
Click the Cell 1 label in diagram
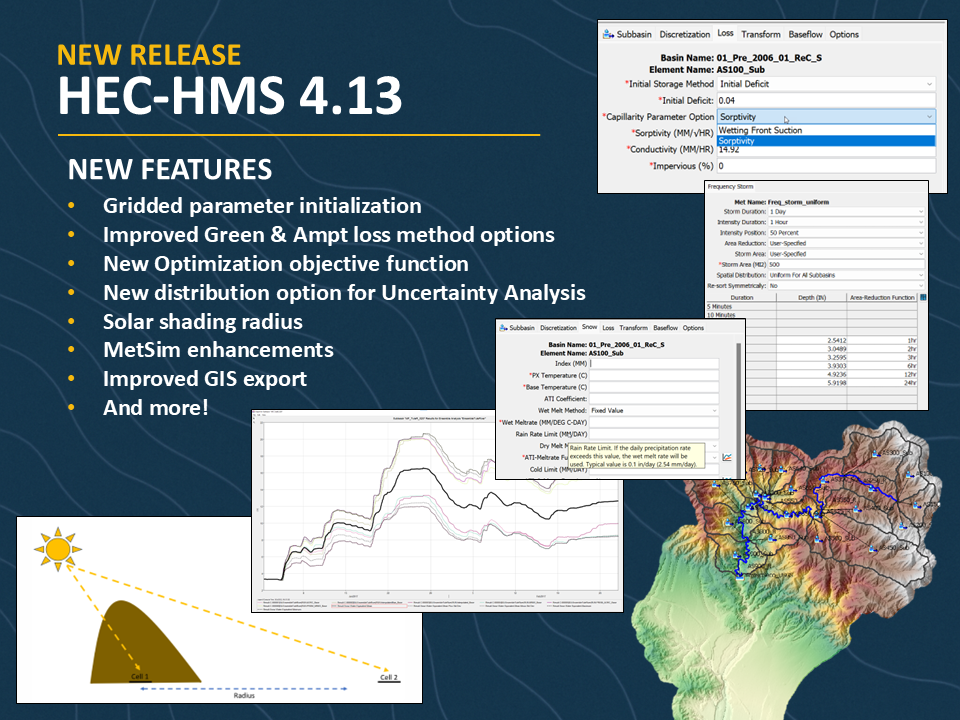coord(140,677)
